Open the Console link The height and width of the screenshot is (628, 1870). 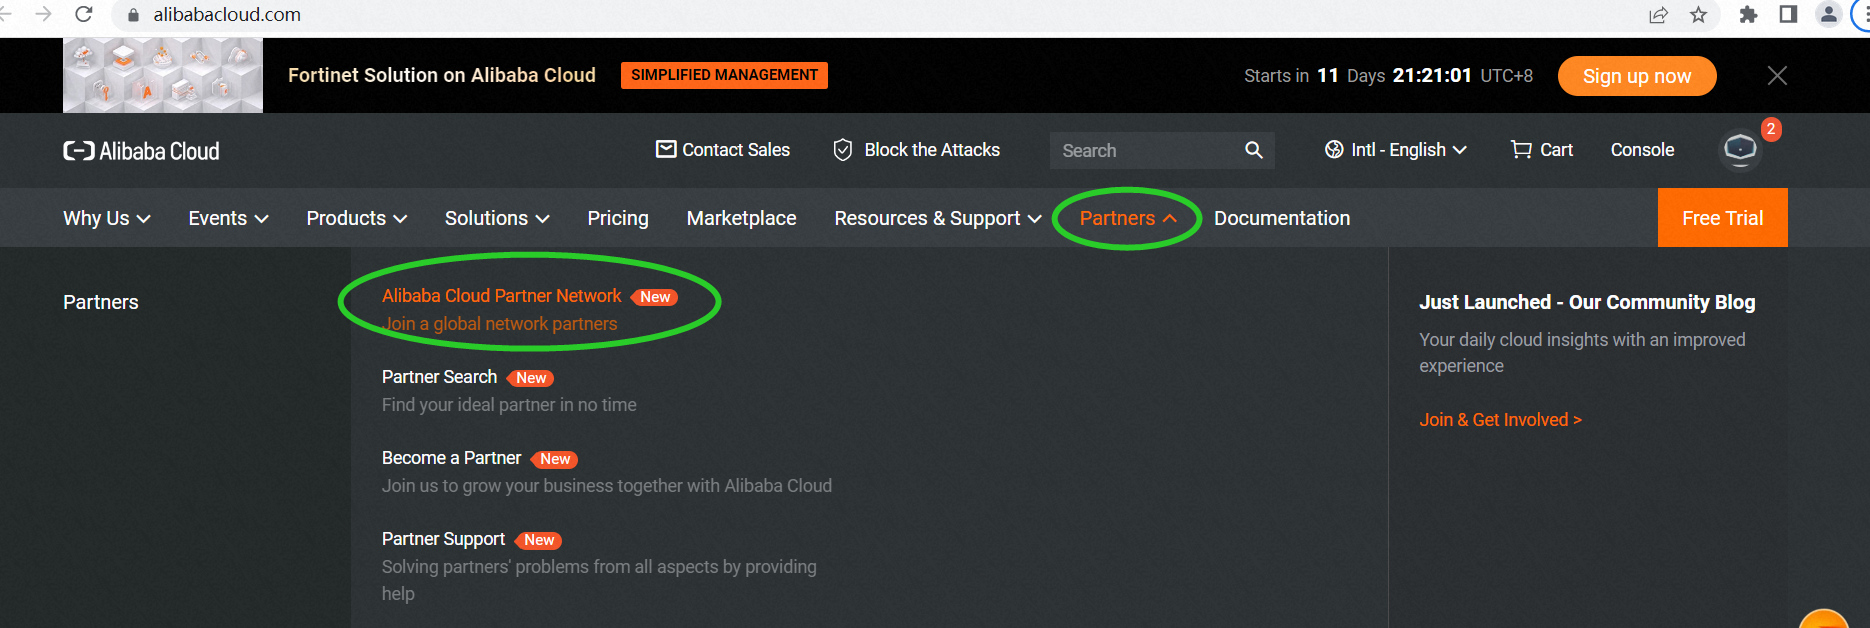coord(1642,150)
